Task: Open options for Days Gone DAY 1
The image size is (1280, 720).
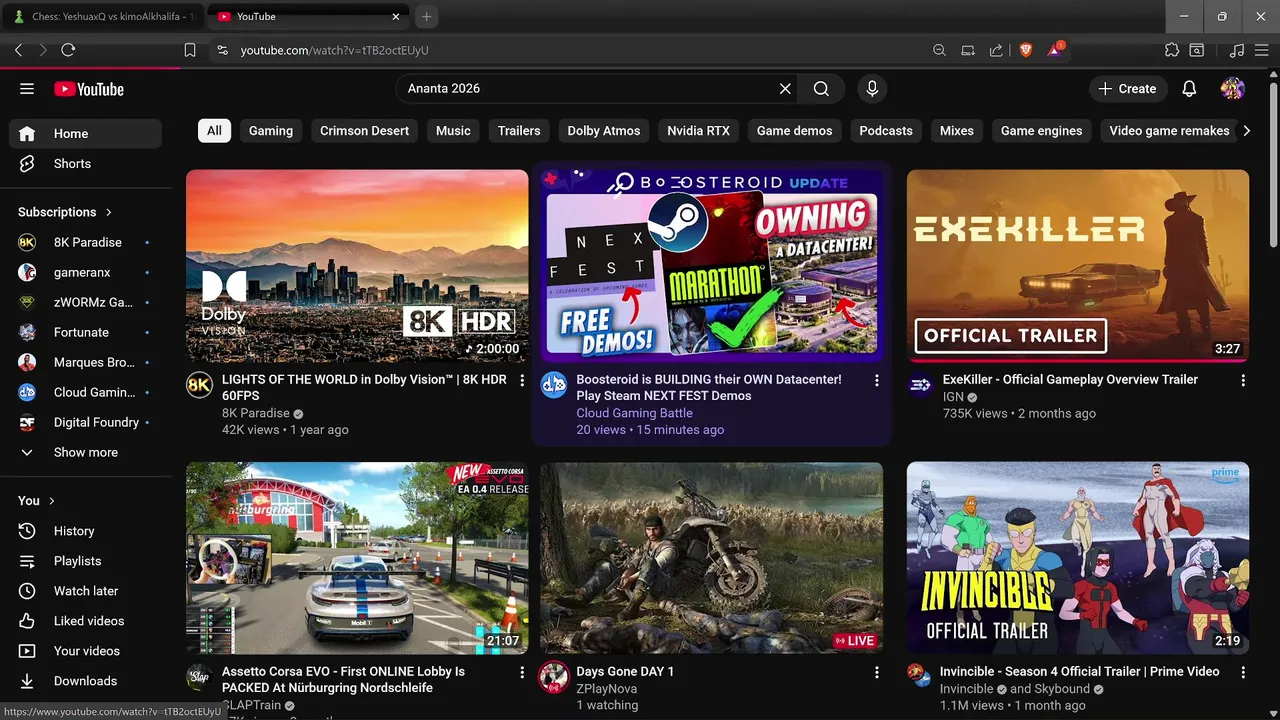Action: click(877, 673)
